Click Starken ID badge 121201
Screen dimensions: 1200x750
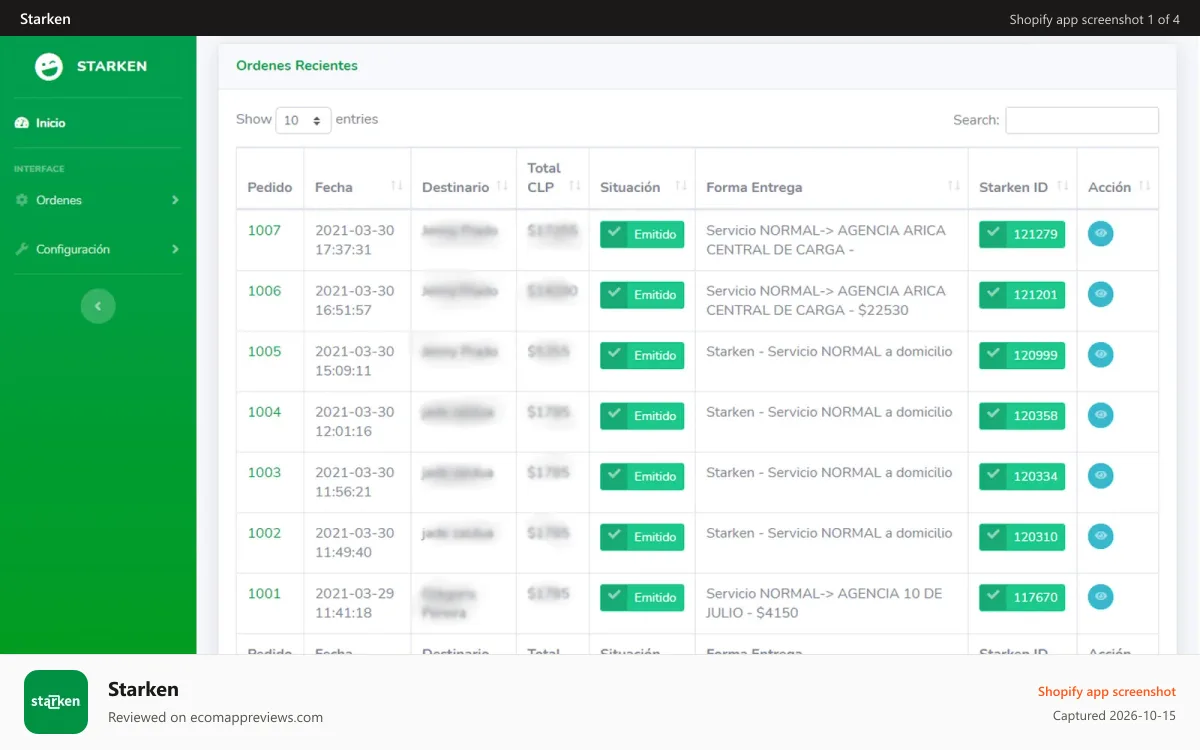pyautogui.click(x=1022, y=295)
